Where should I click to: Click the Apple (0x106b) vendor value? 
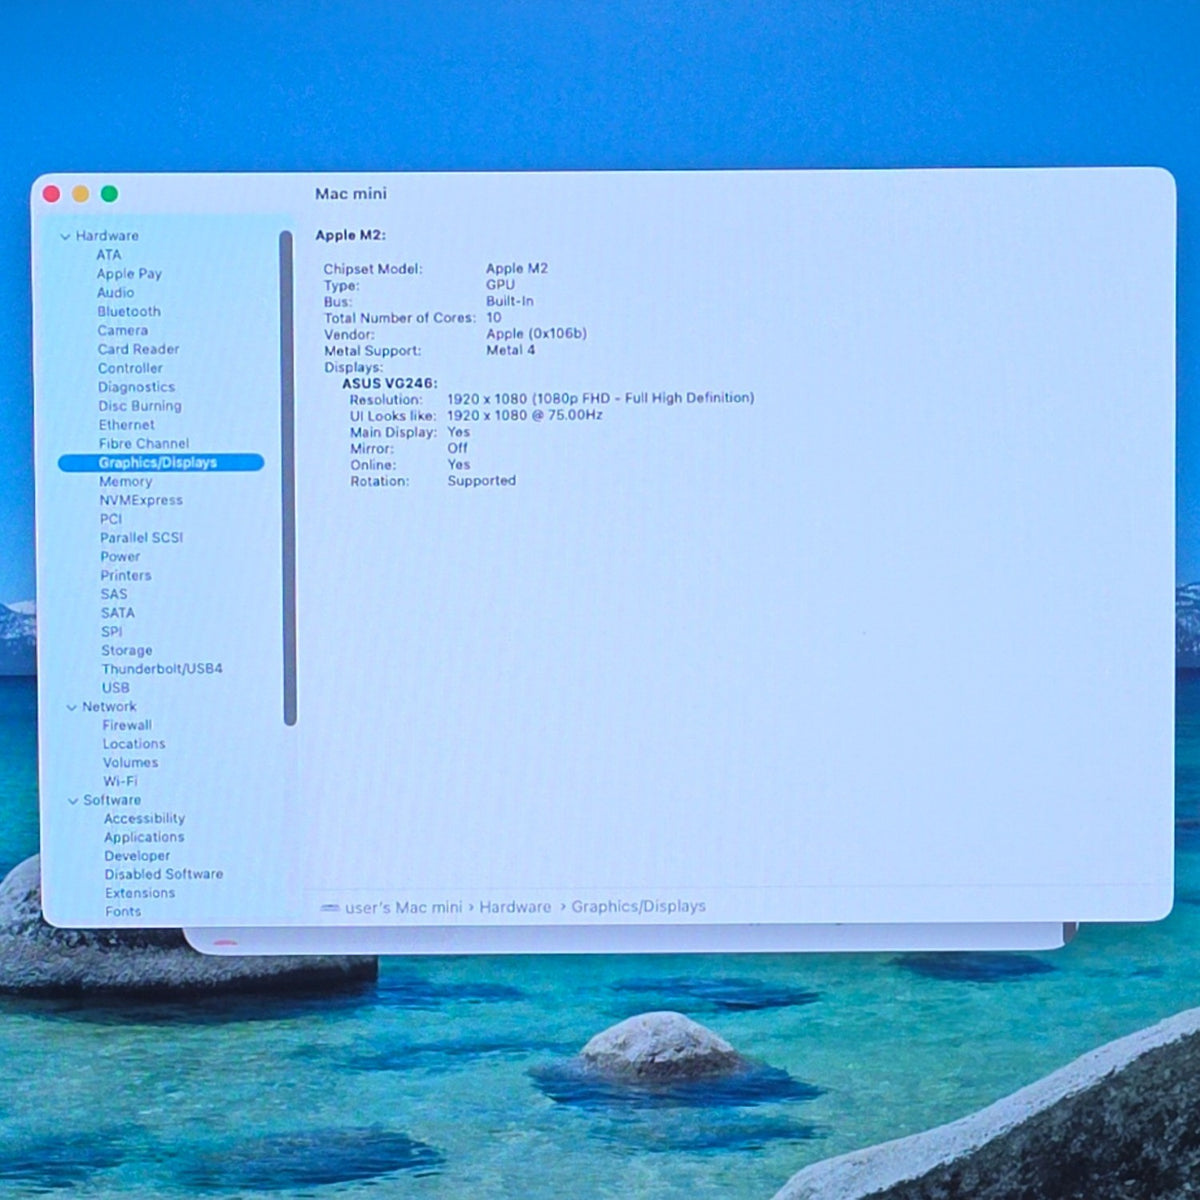[536, 334]
